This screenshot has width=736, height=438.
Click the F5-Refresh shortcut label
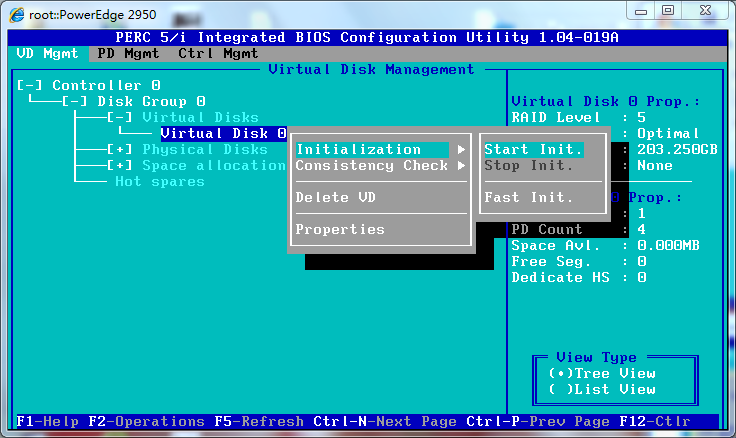pyautogui.click(x=259, y=421)
